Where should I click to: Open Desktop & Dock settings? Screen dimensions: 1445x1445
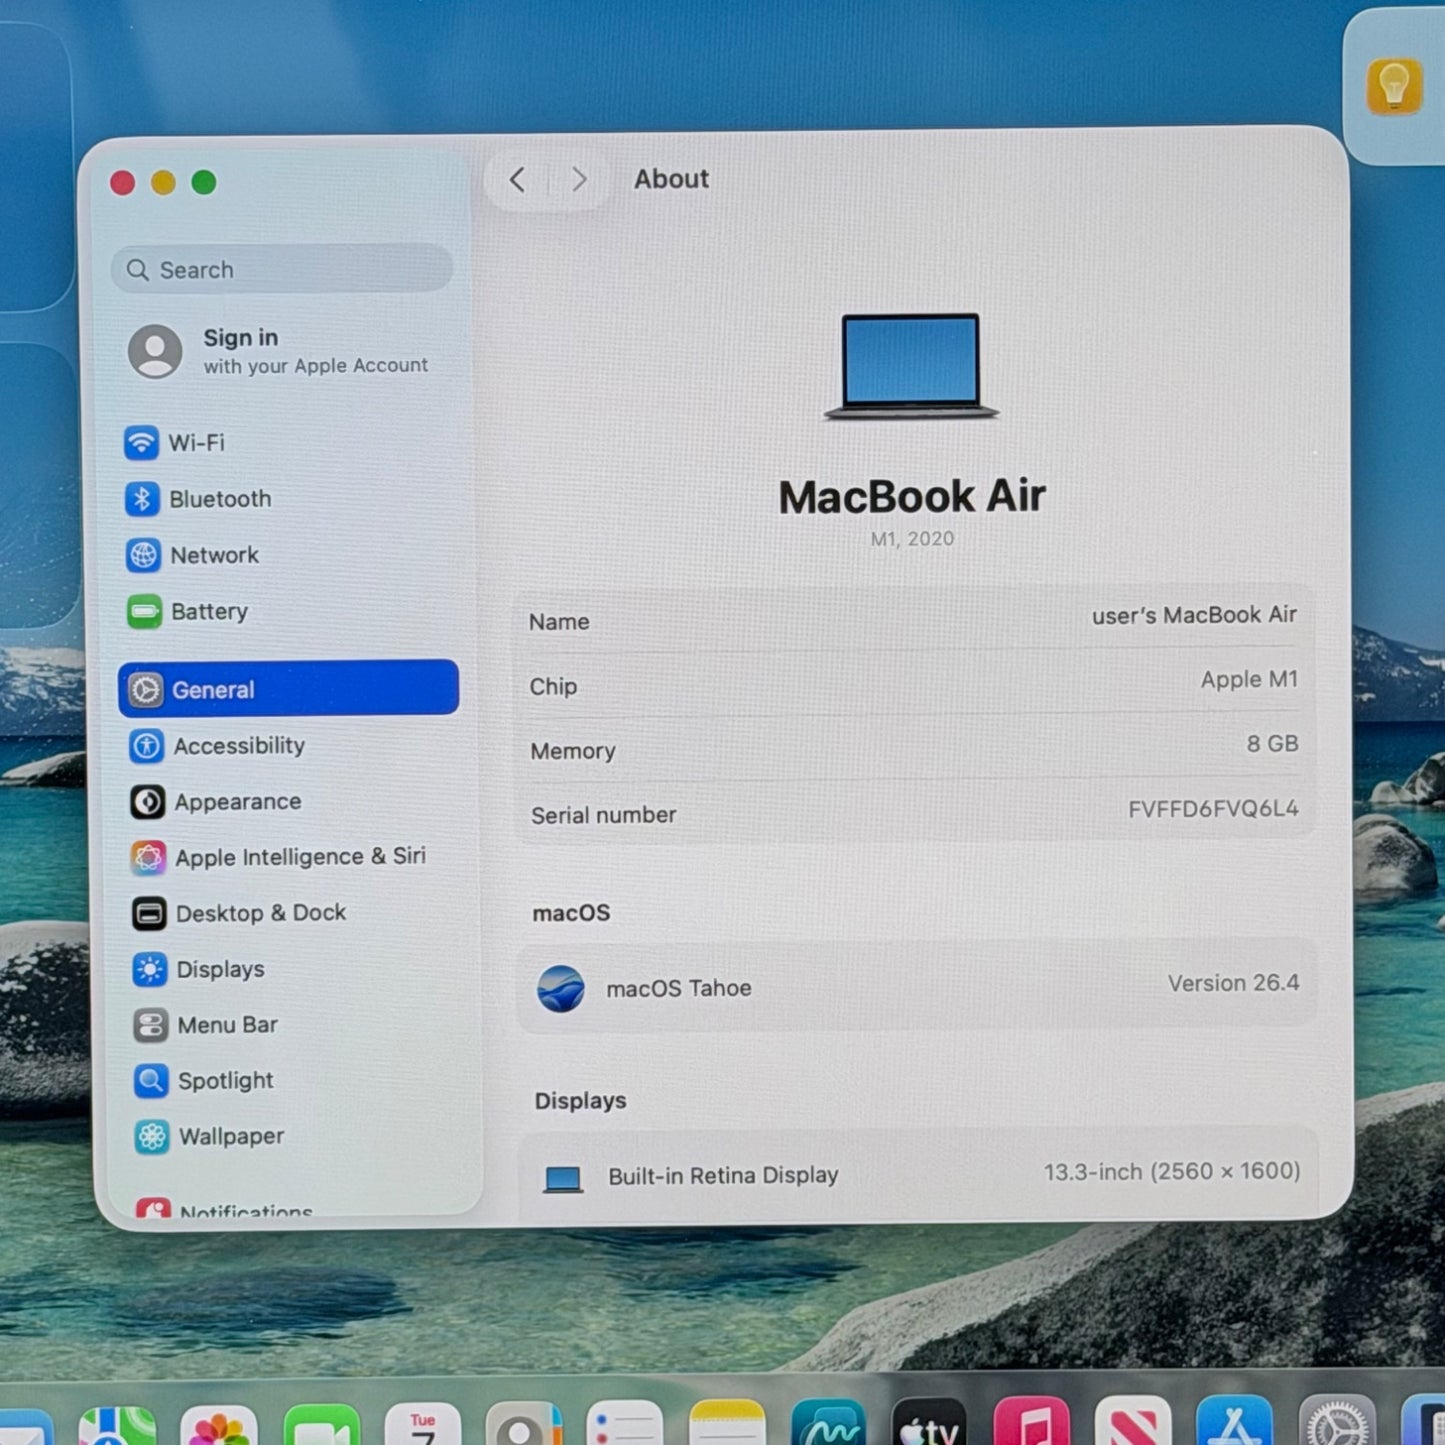(260, 913)
